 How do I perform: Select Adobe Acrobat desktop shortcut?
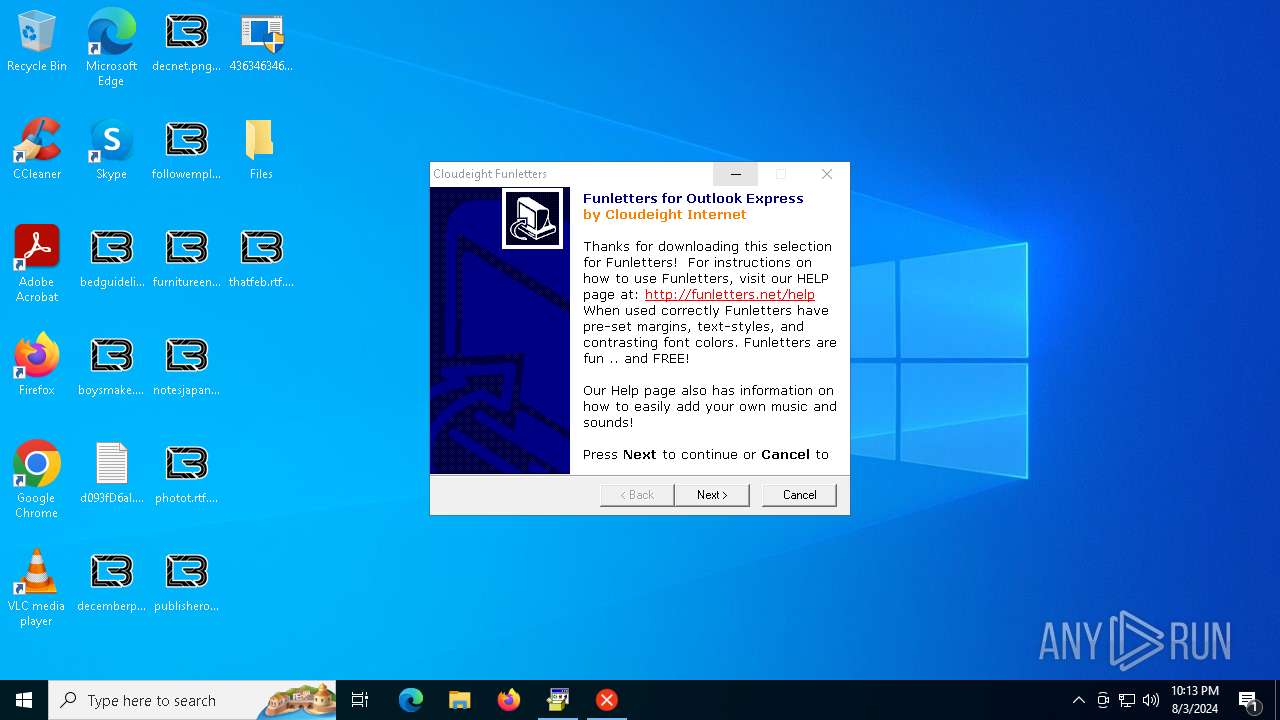point(37,264)
